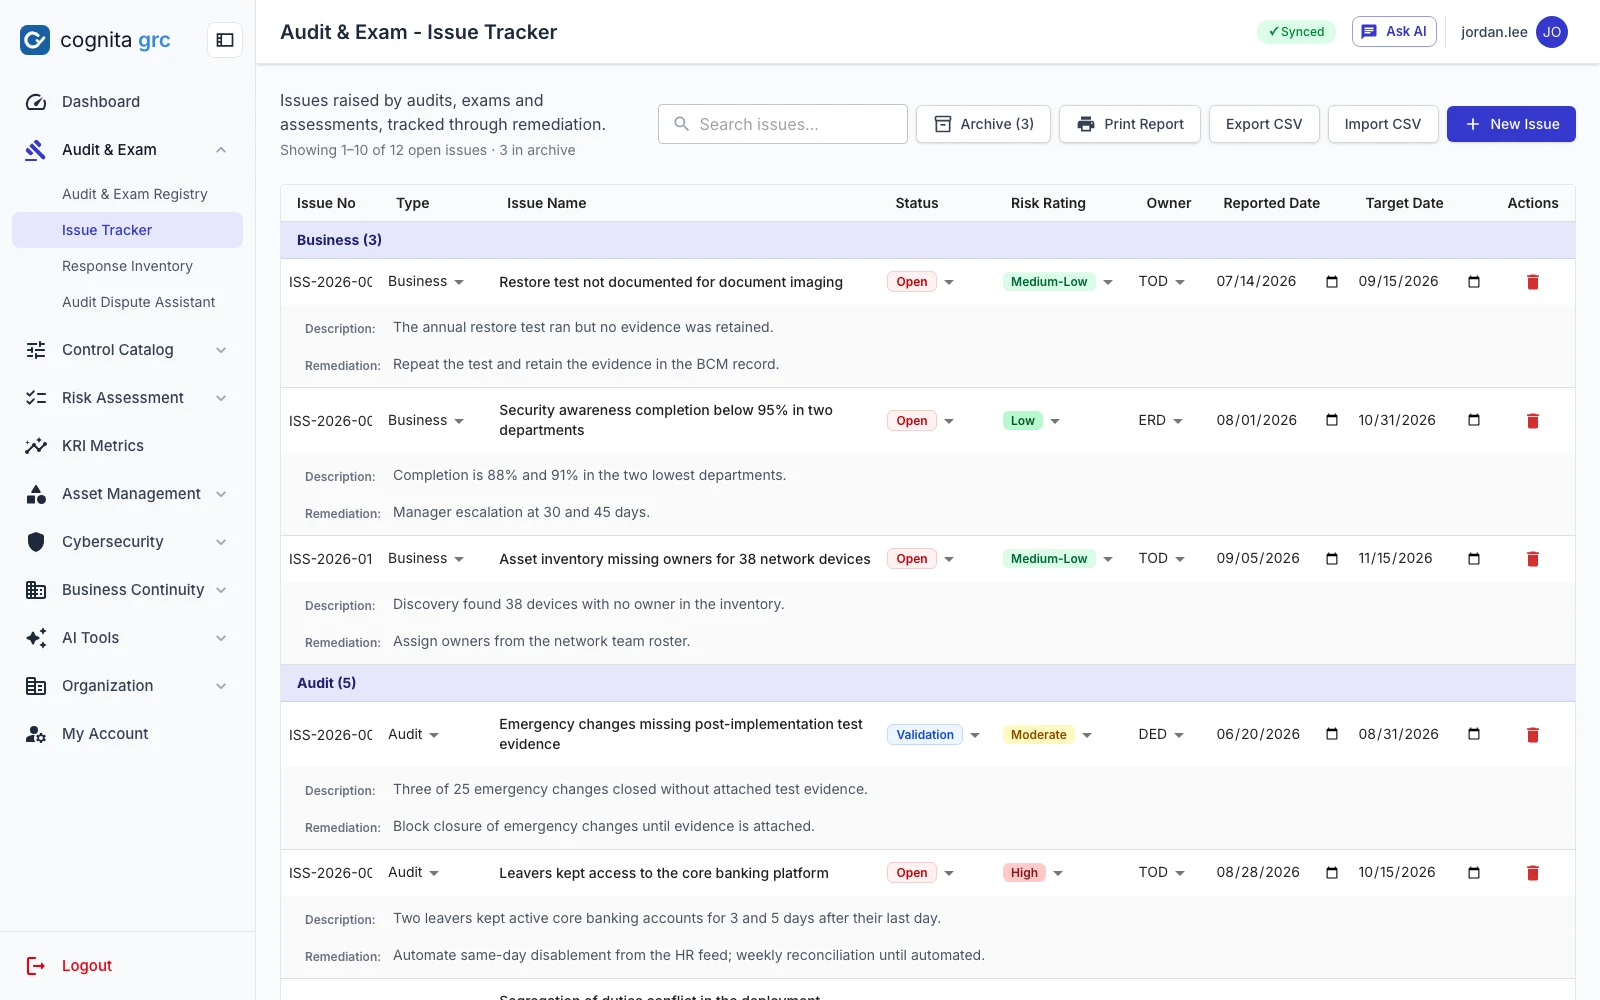Open calendar picker for target date 09/15/2026
1600x1000 pixels.
click(x=1473, y=282)
